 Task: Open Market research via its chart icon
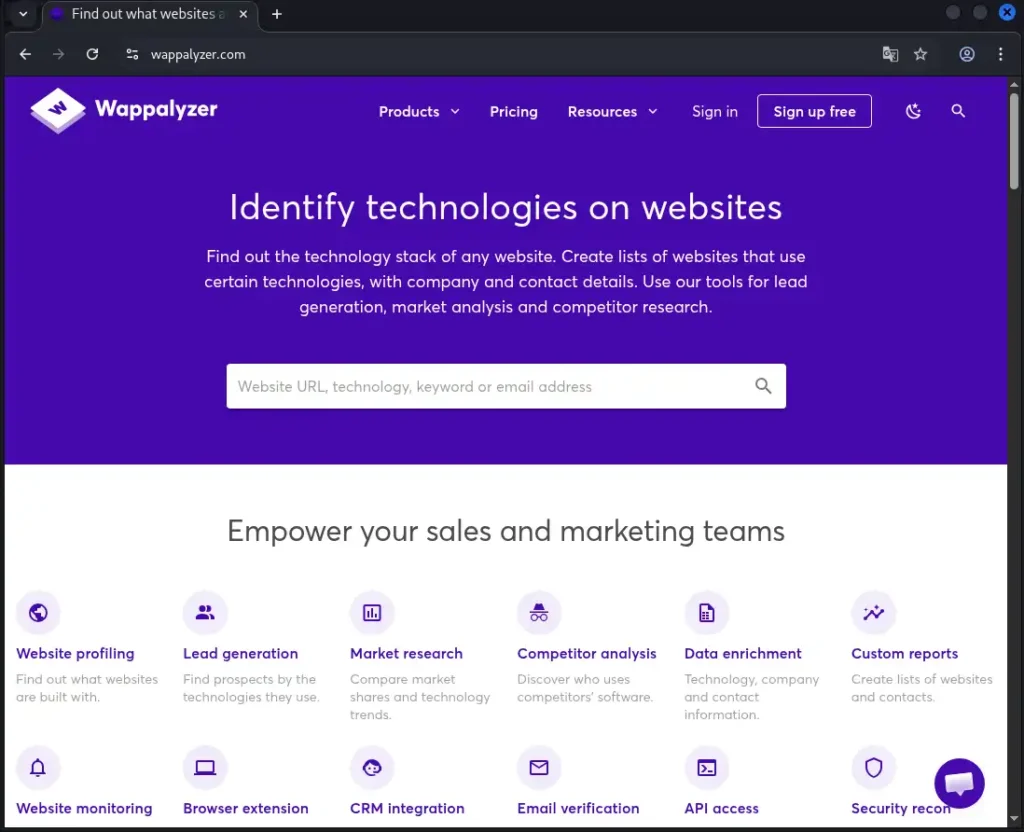372,612
